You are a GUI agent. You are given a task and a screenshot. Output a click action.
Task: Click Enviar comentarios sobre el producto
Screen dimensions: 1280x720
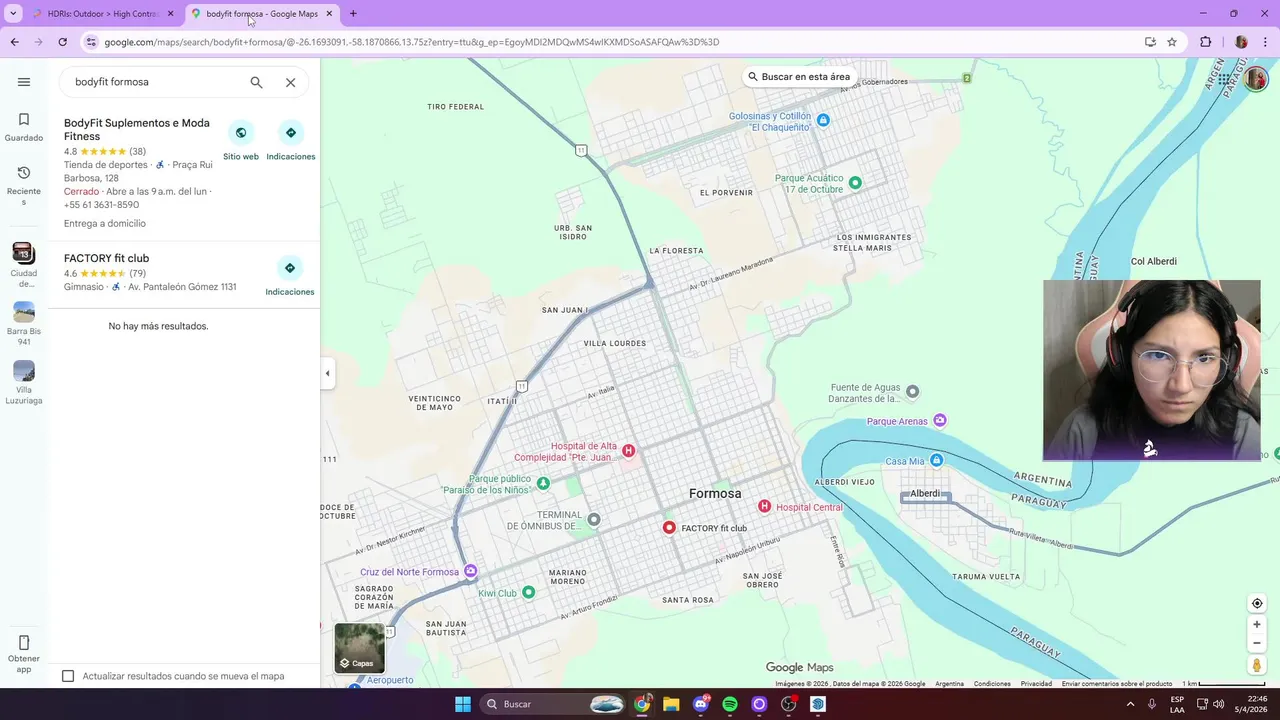pos(1117,684)
